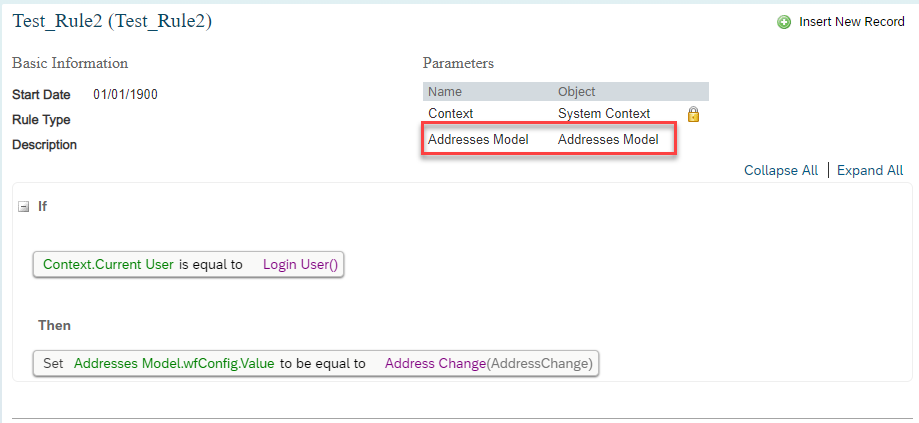Click the Expand All link
919x423 pixels.
click(x=870, y=170)
